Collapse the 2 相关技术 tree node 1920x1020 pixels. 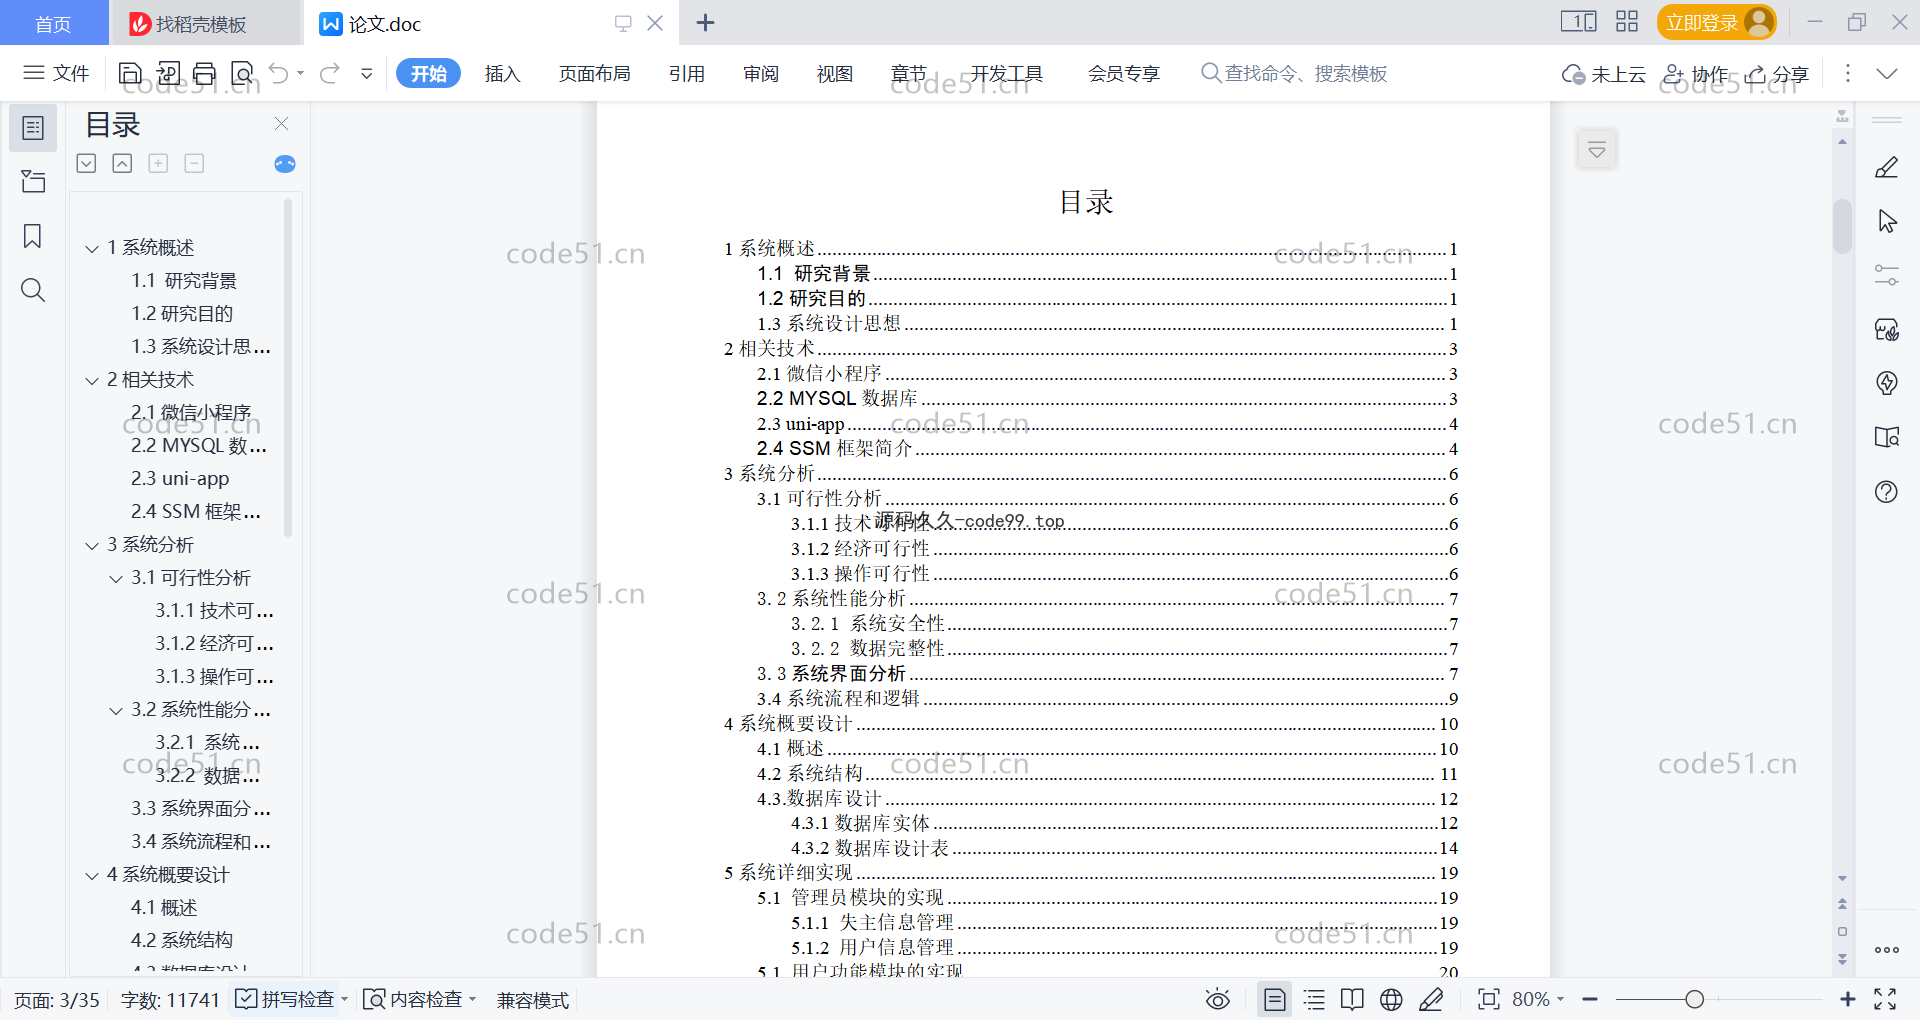92,380
